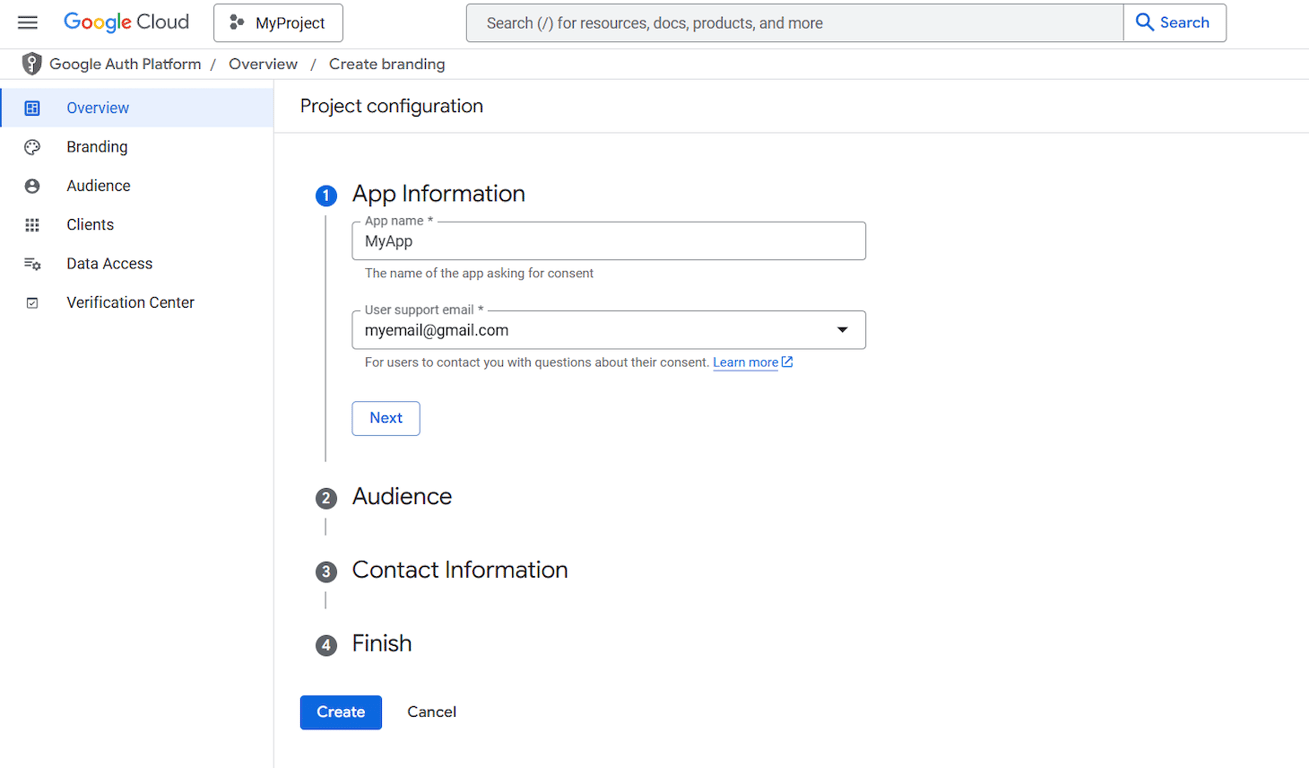Click inside the App name field
1309x768 pixels.
[x=608, y=241]
